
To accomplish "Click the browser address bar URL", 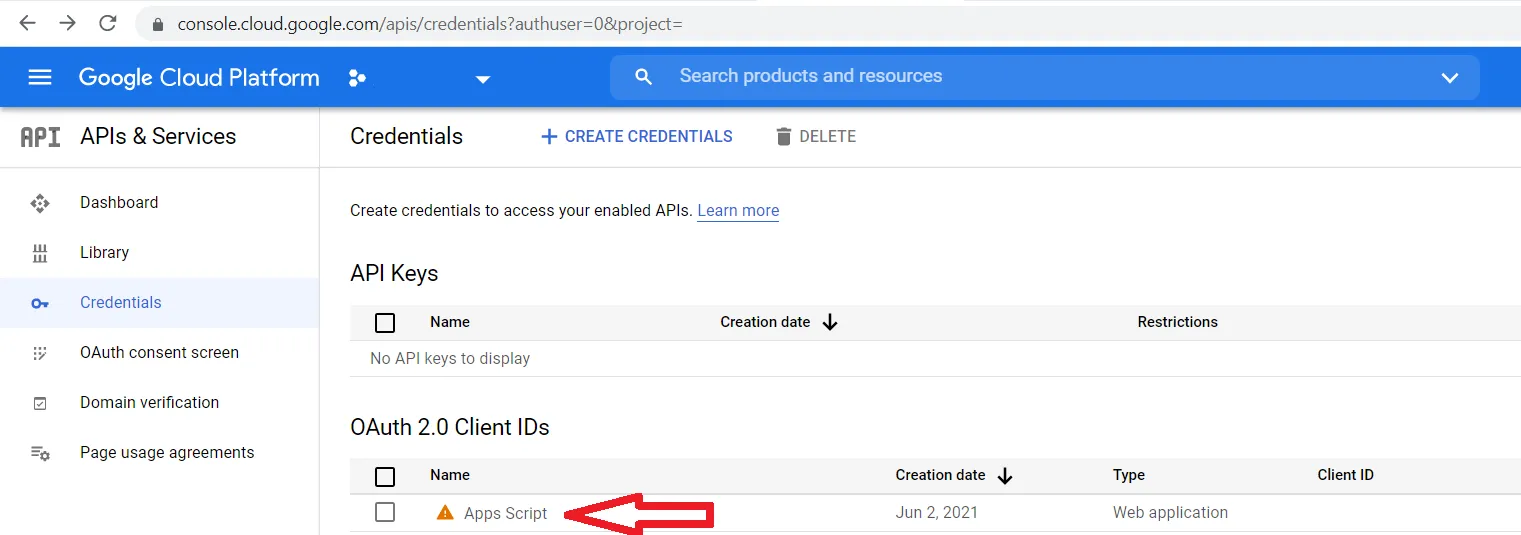I will 430,23.
